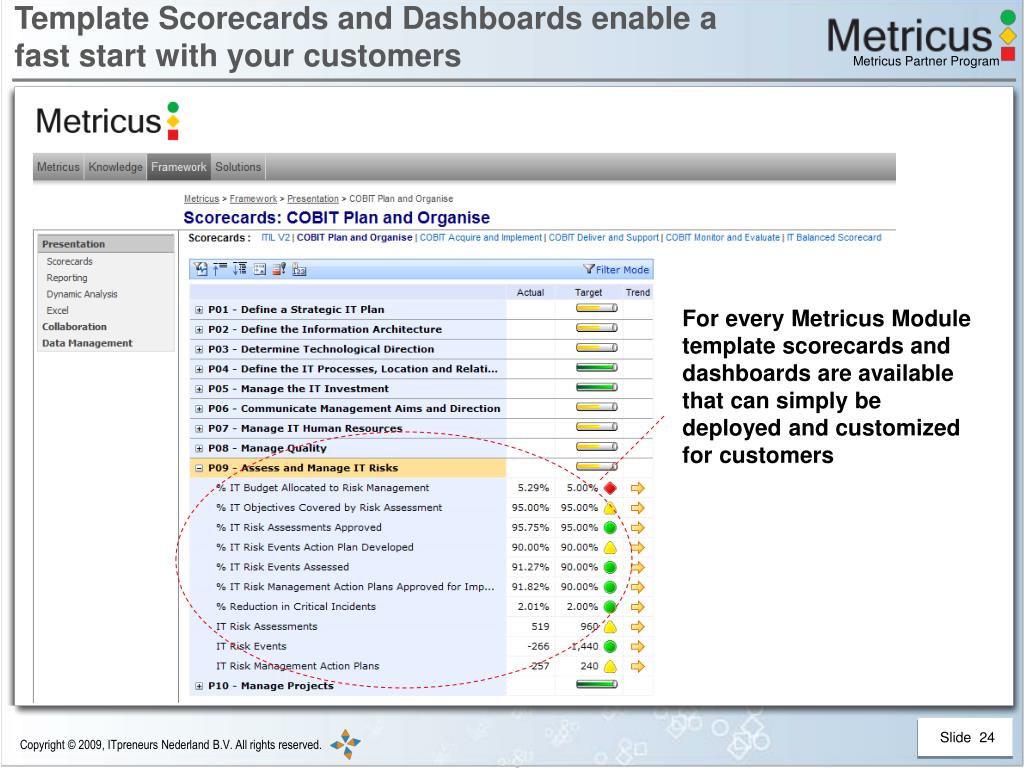Image resolution: width=1024 pixels, height=768 pixels.
Task: Click the 123 number format toolbar icon
Action: point(299,269)
